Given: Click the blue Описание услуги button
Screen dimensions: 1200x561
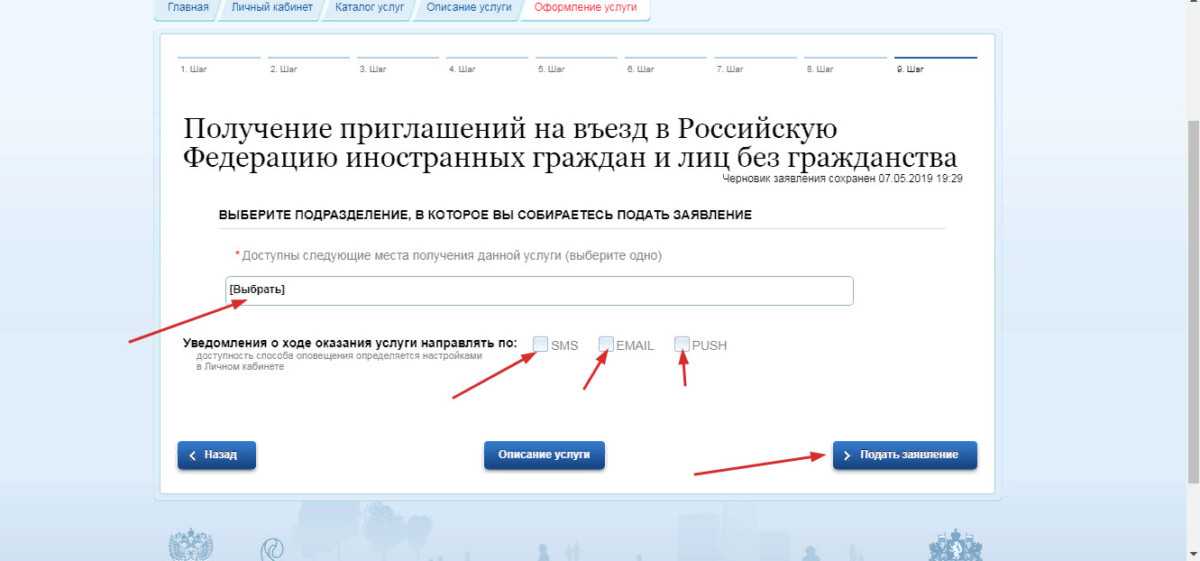Looking at the screenshot, I should [x=544, y=455].
